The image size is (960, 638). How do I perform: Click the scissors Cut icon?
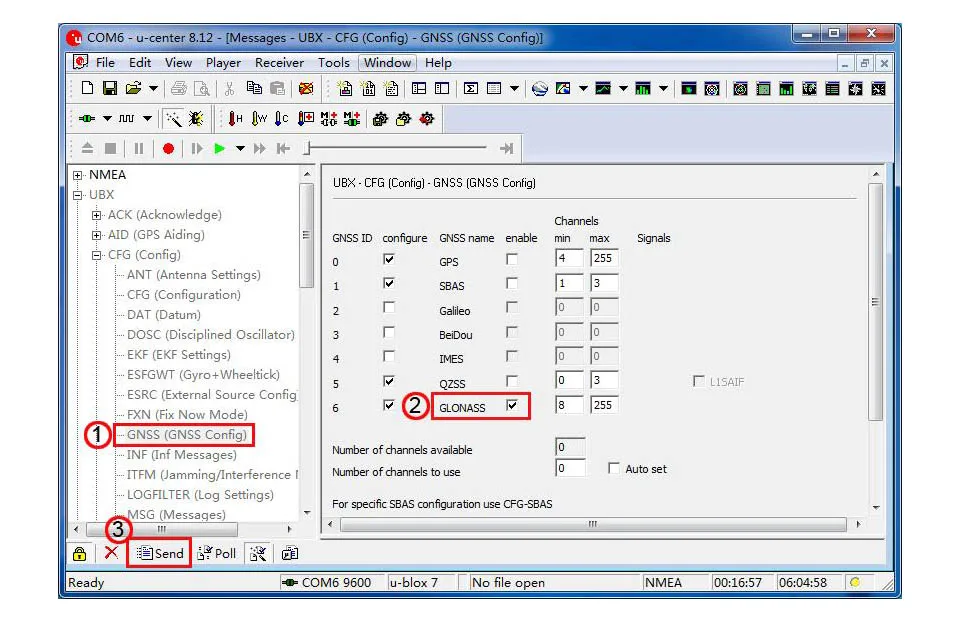click(230, 89)
